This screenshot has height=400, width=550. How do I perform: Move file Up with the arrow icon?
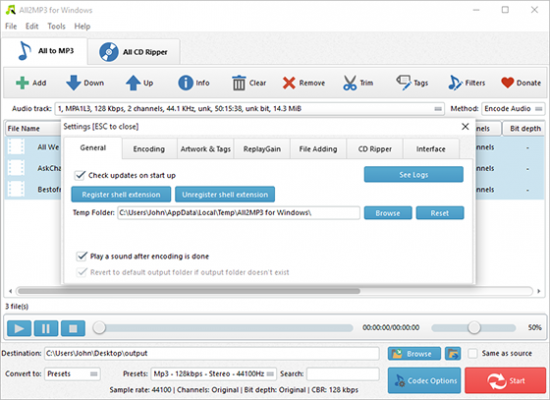tap(133, 83)
